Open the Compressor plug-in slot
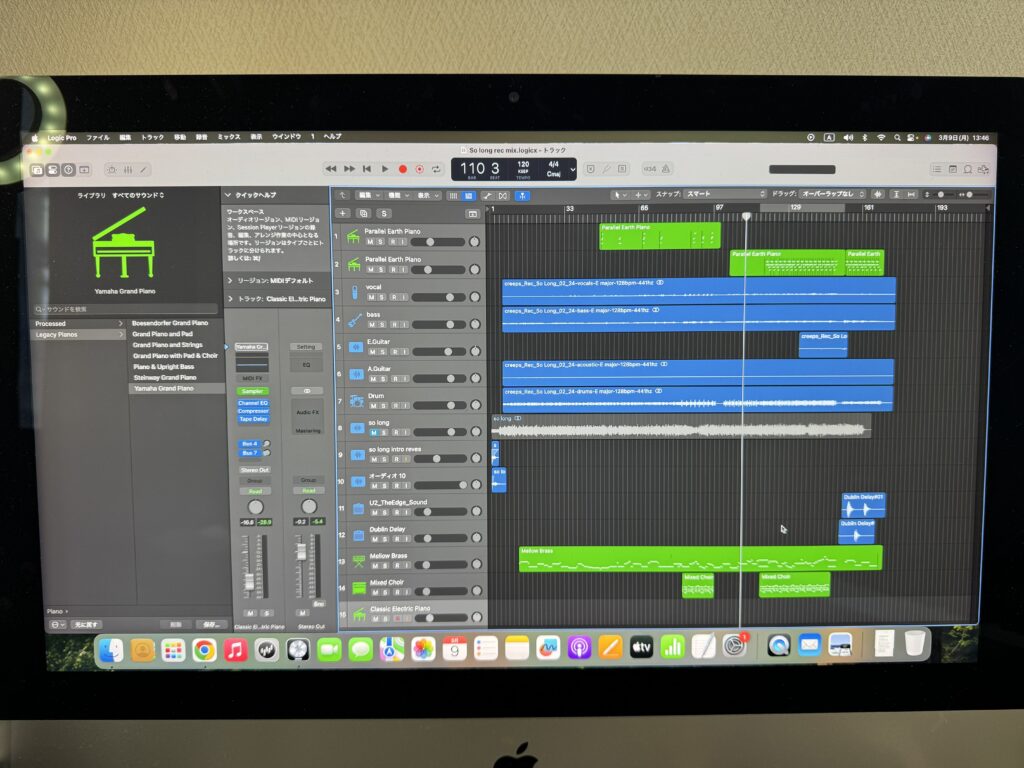Viewport: 1024px width, 768px height. (253, 411)
